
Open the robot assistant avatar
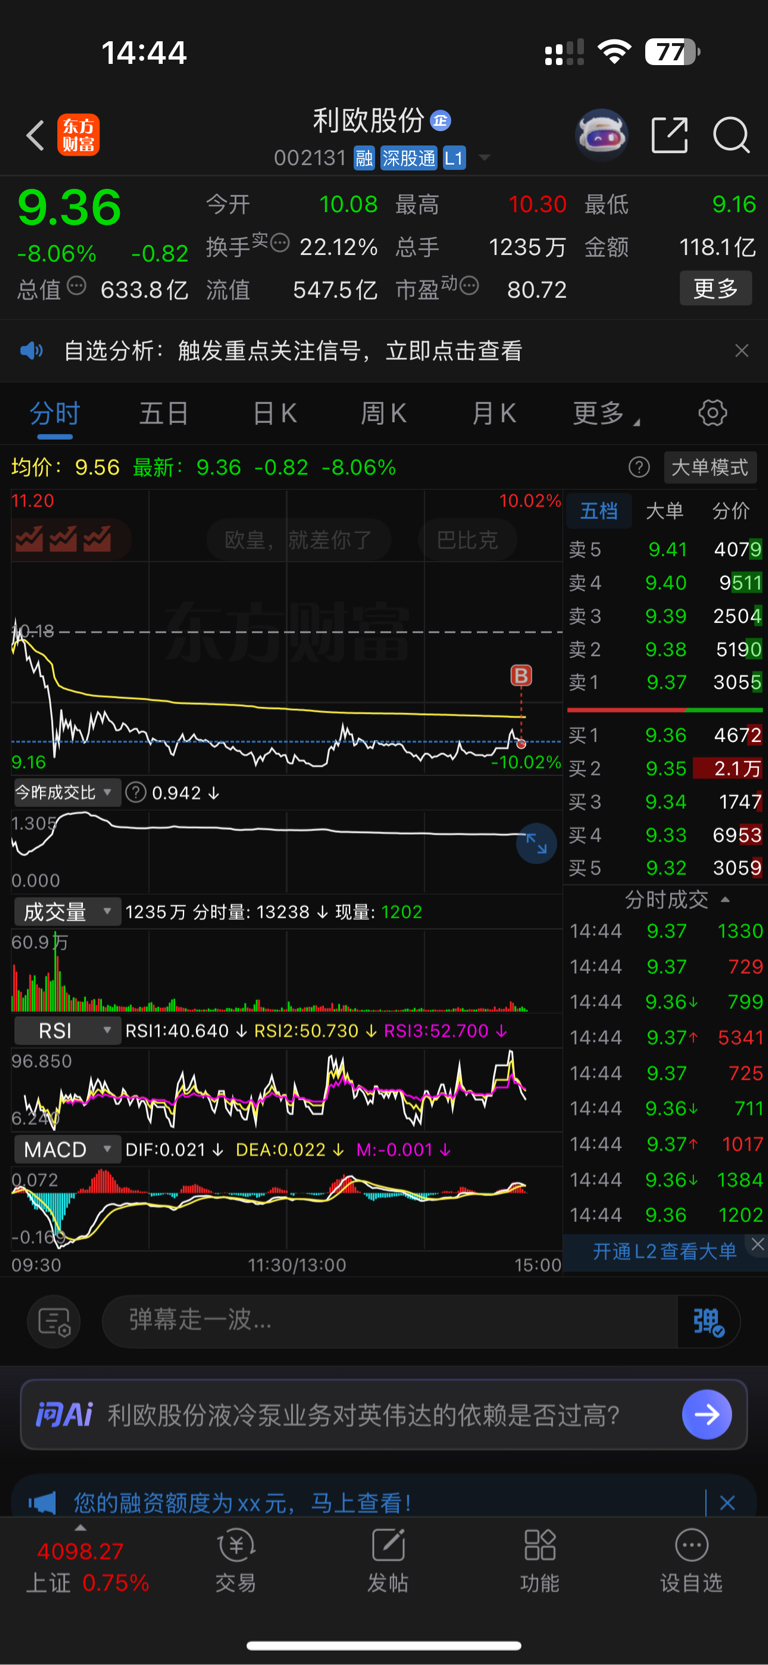tap(602, 134)
